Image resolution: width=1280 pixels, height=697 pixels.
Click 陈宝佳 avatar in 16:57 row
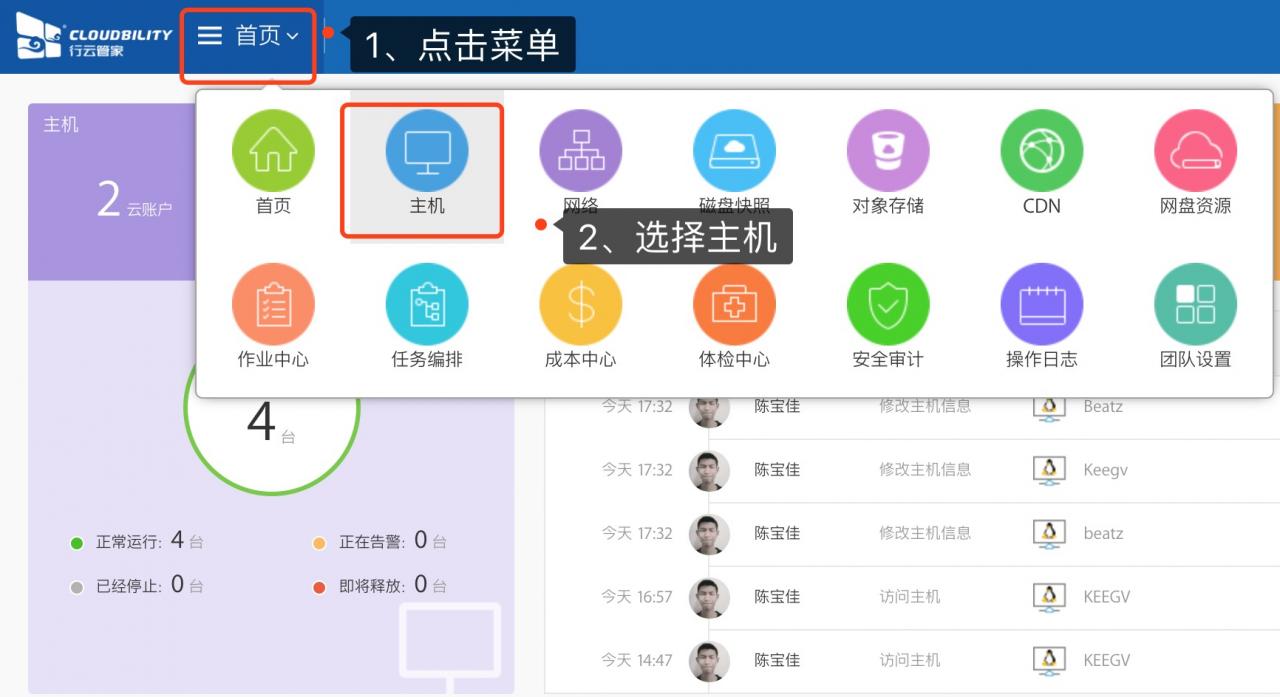point(709,597)
